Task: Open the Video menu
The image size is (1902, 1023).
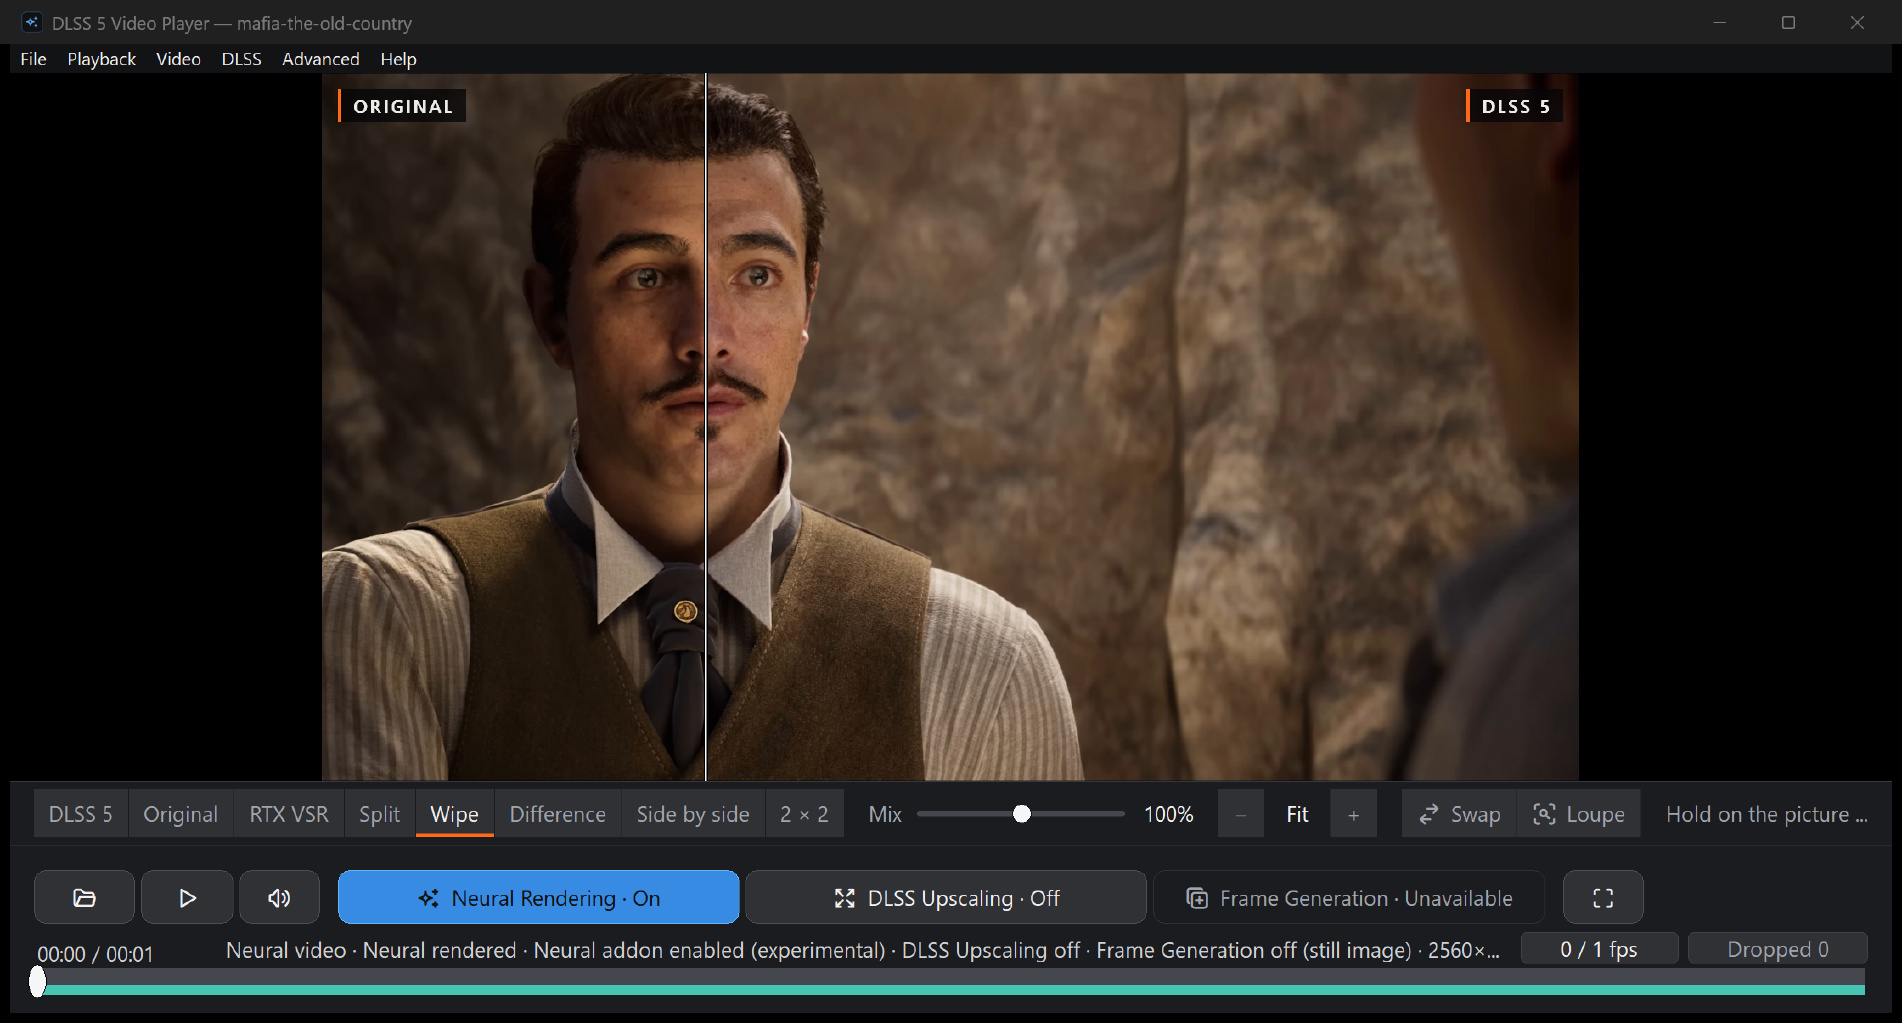Action: click(178, 59)
